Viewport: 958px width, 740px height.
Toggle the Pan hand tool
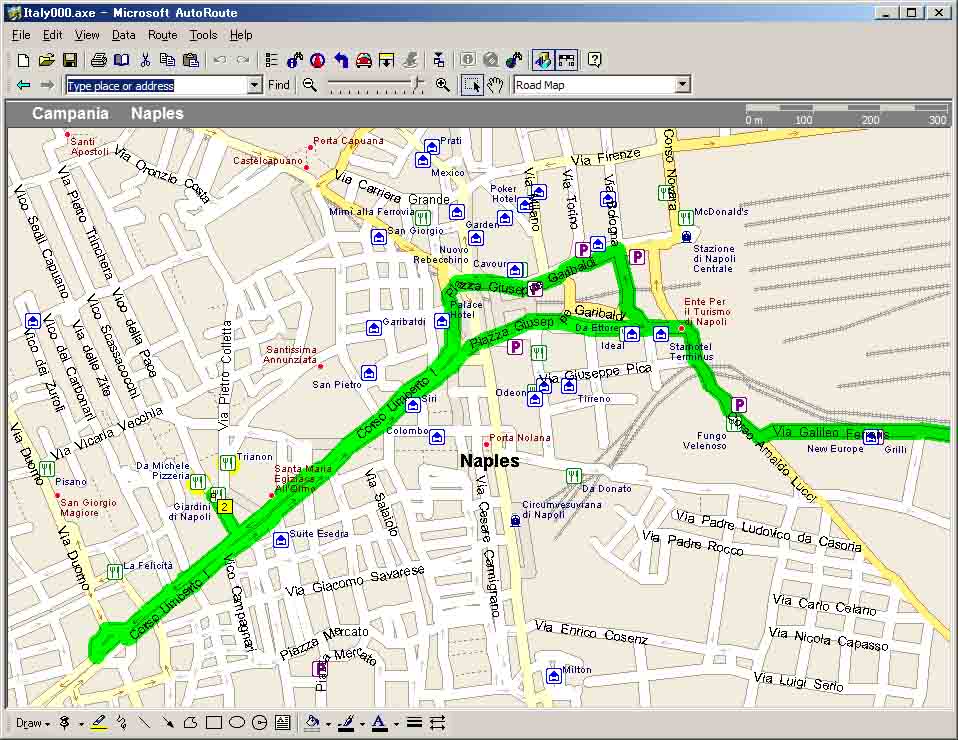495,85
